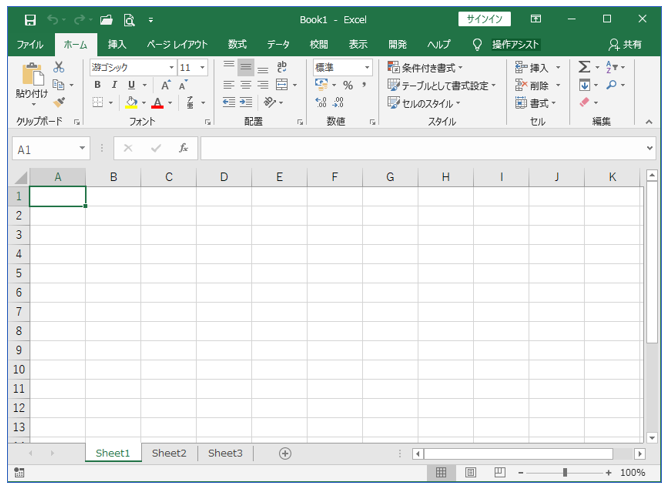
Task: Click the Cut scissors icon
Action: point(59,67)
